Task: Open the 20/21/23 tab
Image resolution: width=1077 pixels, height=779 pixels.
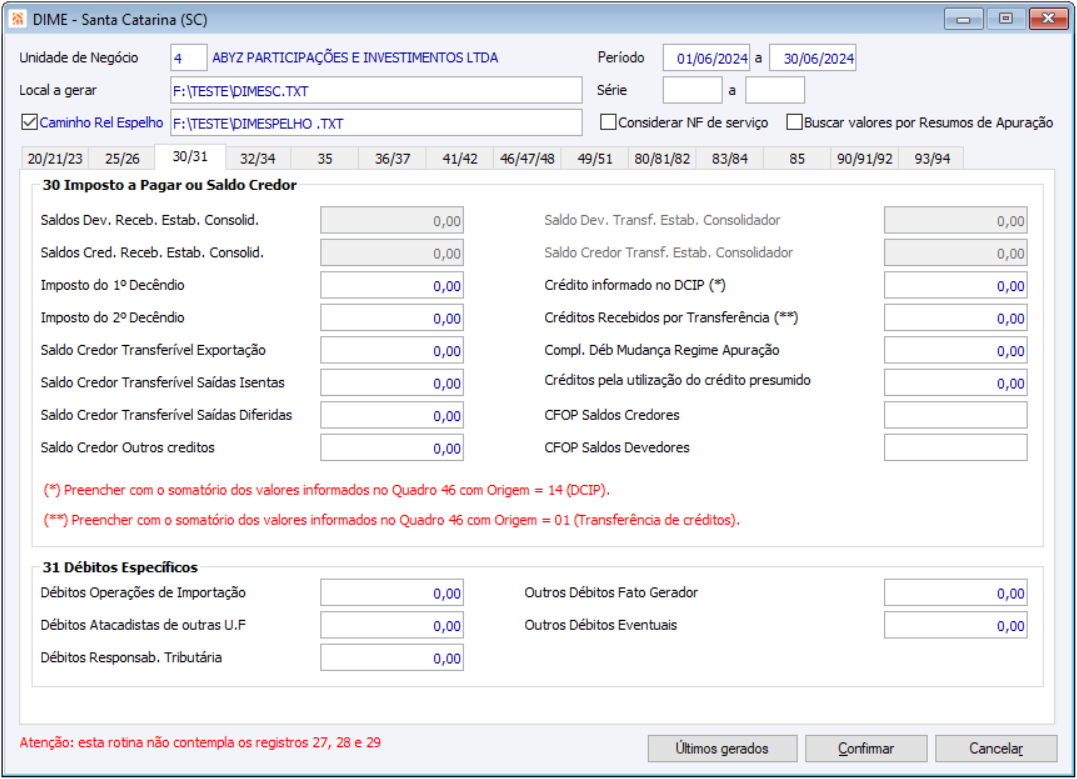Action: pyautogui.click(x=55, y=159)
